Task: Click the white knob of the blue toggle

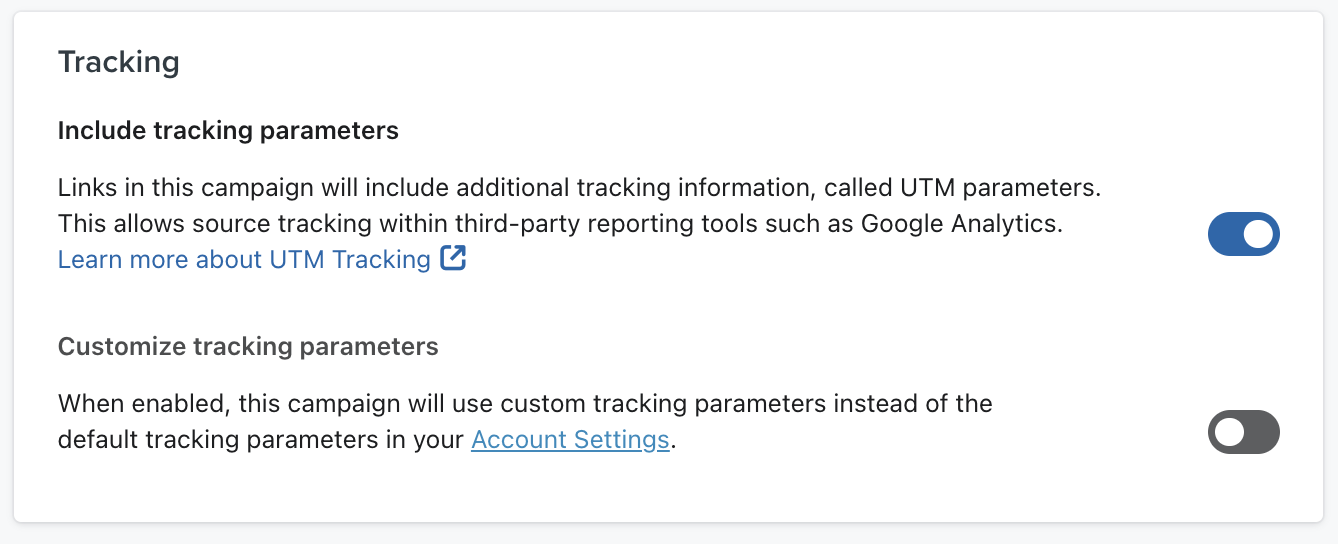Action: (1259, 234)
